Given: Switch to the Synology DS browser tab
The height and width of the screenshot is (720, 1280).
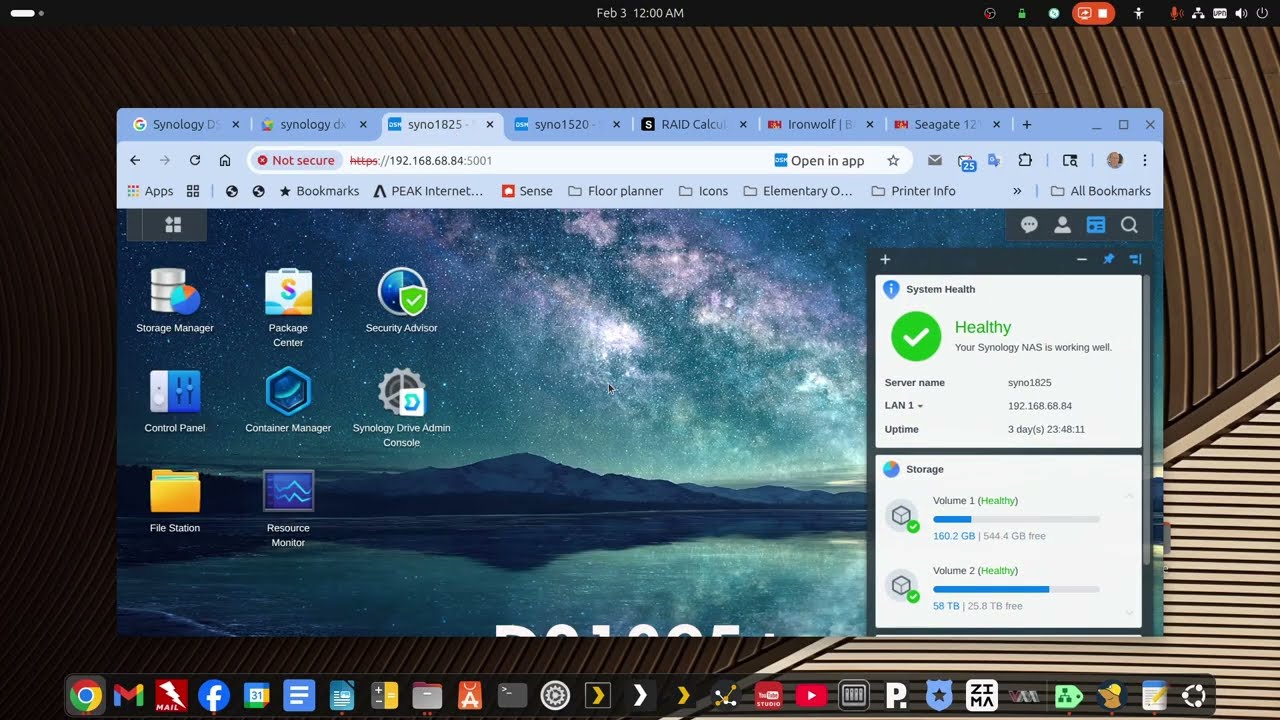Looking at the screenshot, I should click(x=186, y=125).
